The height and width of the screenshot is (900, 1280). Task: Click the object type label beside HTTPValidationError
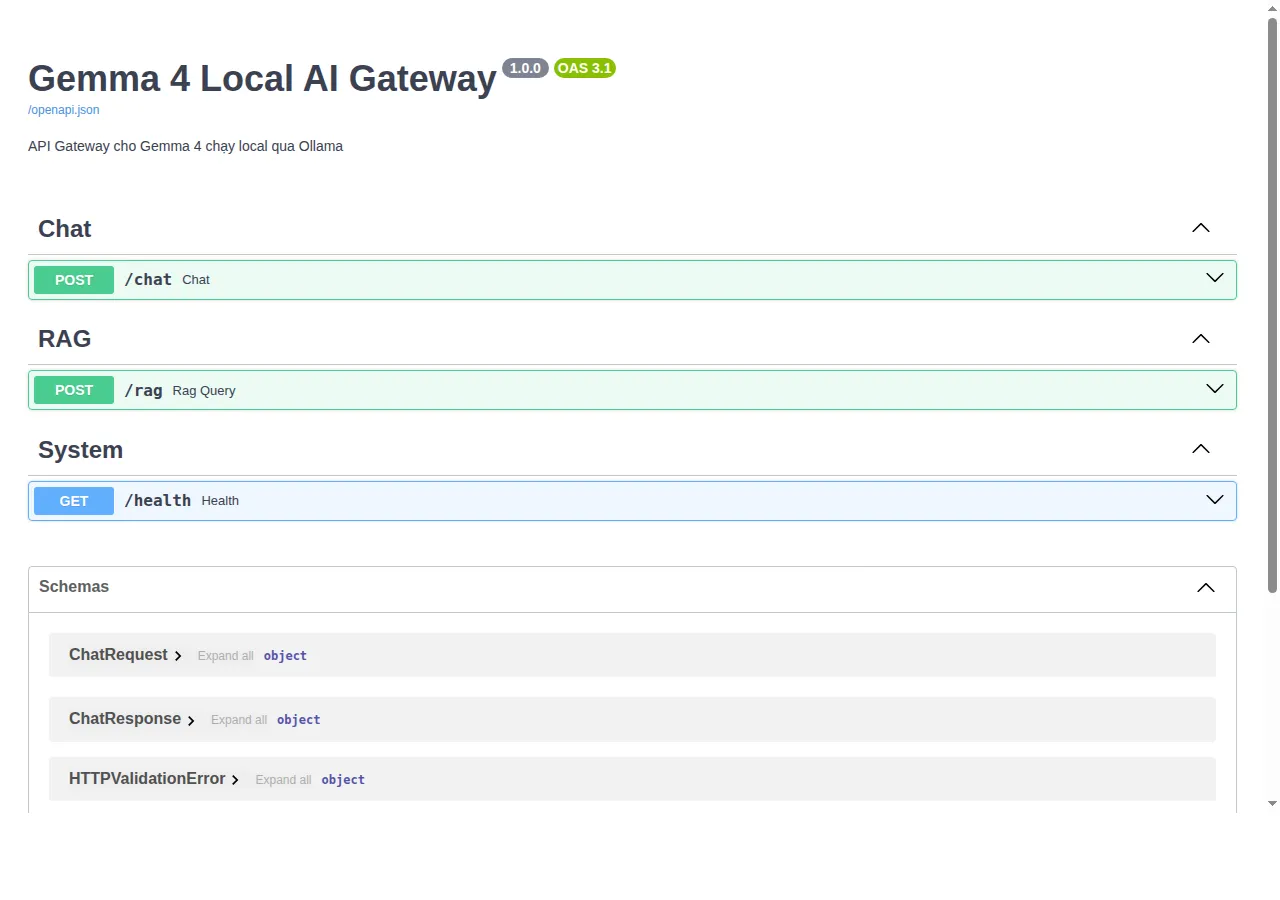(343, 780)
